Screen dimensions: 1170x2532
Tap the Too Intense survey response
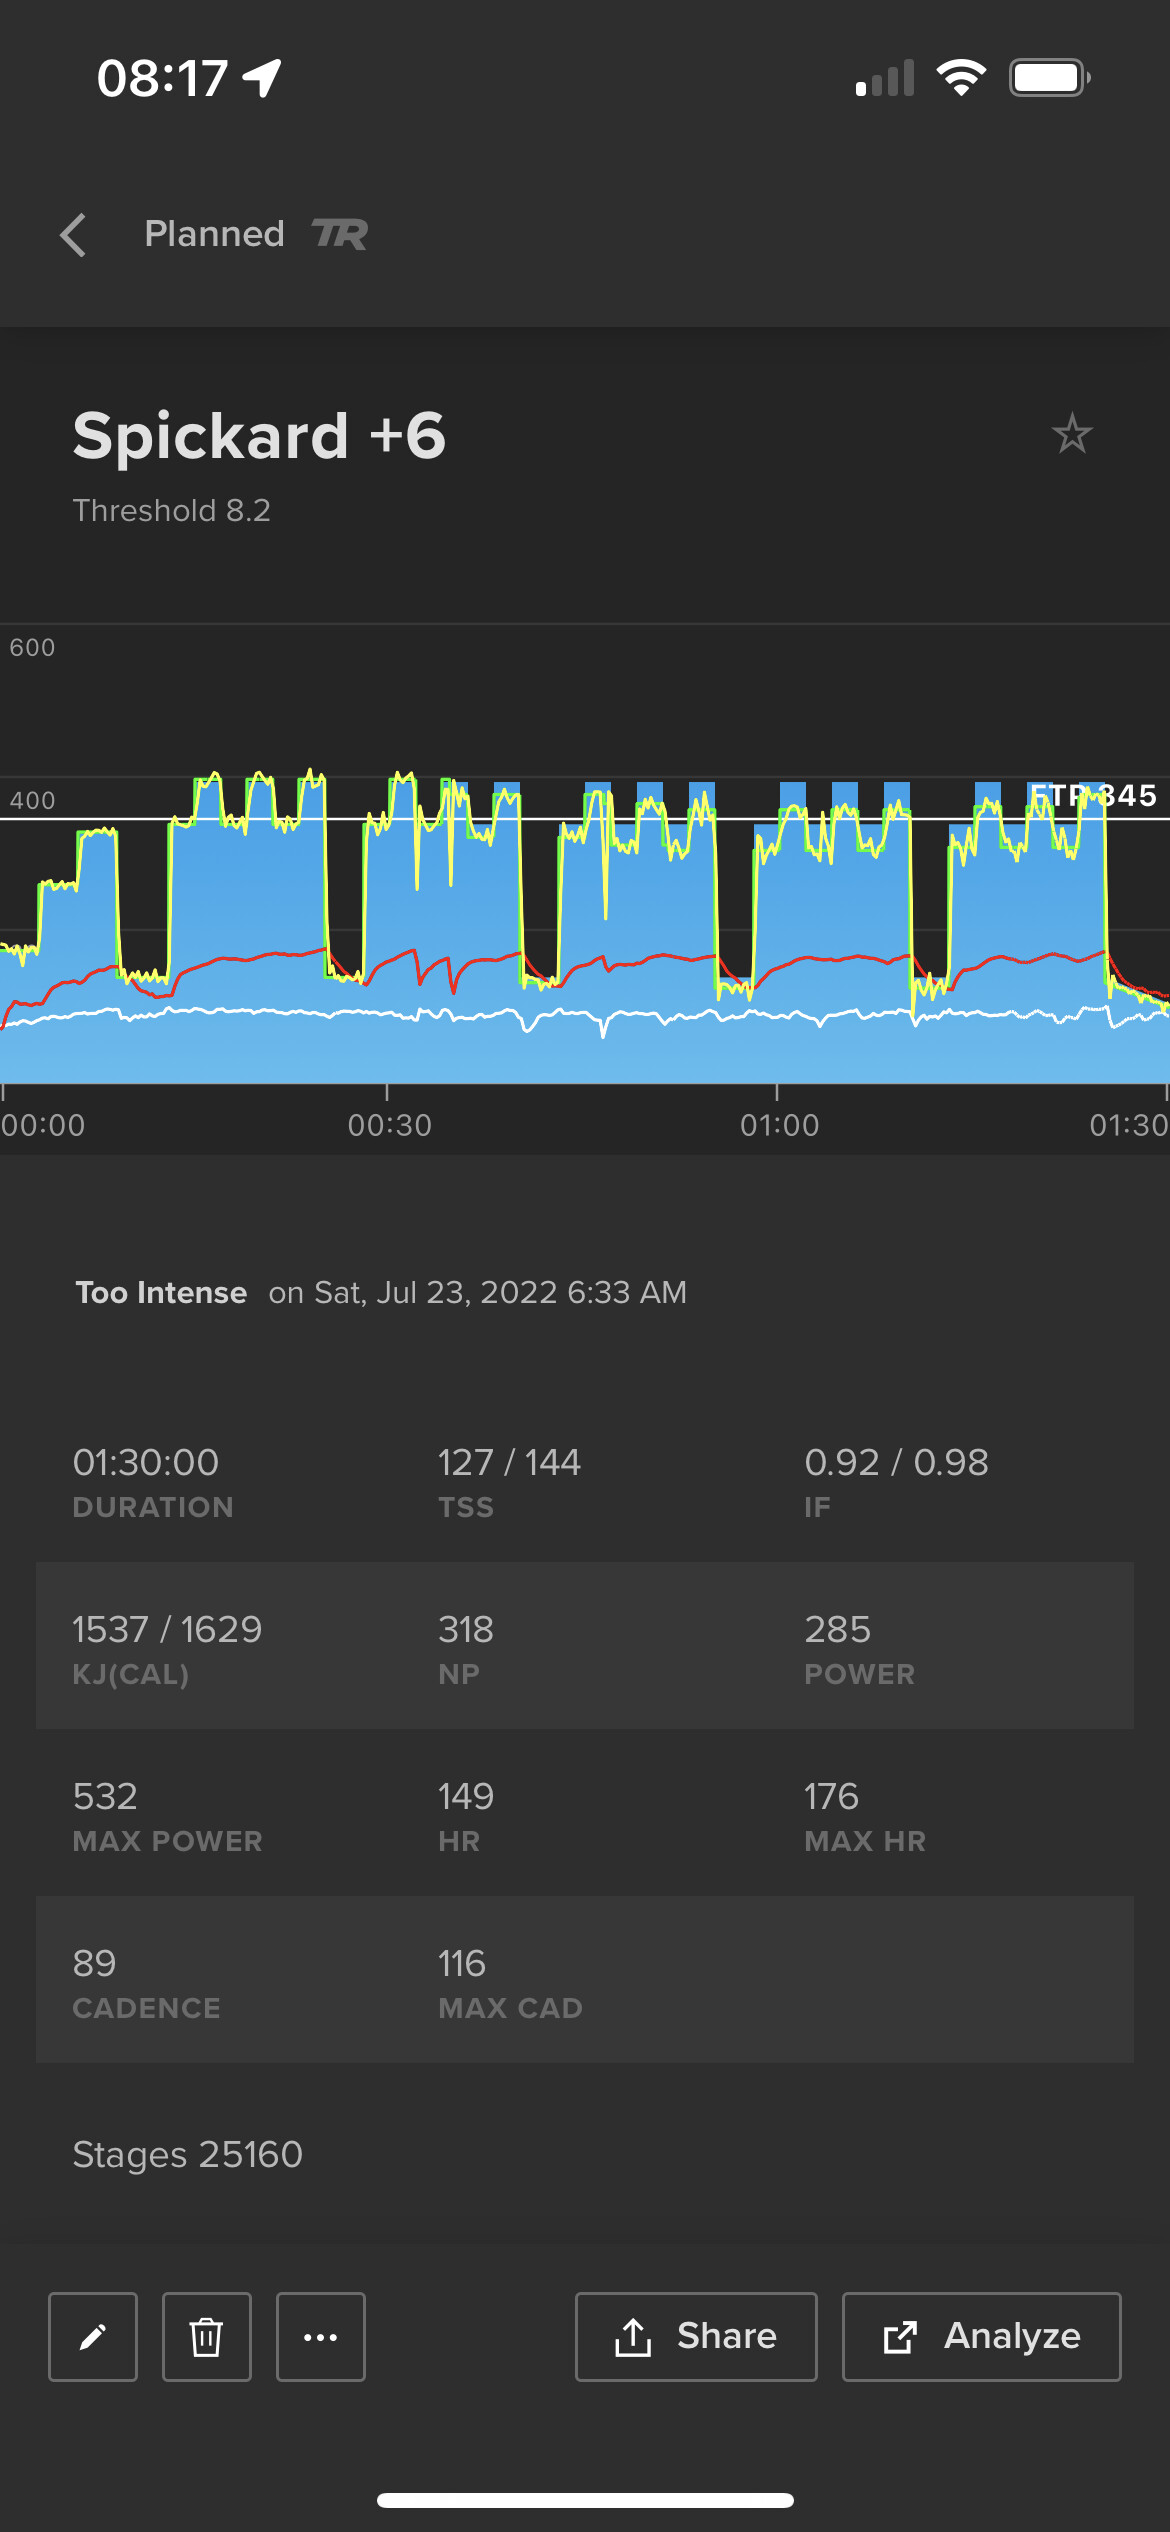click(x=161, y=1292)
